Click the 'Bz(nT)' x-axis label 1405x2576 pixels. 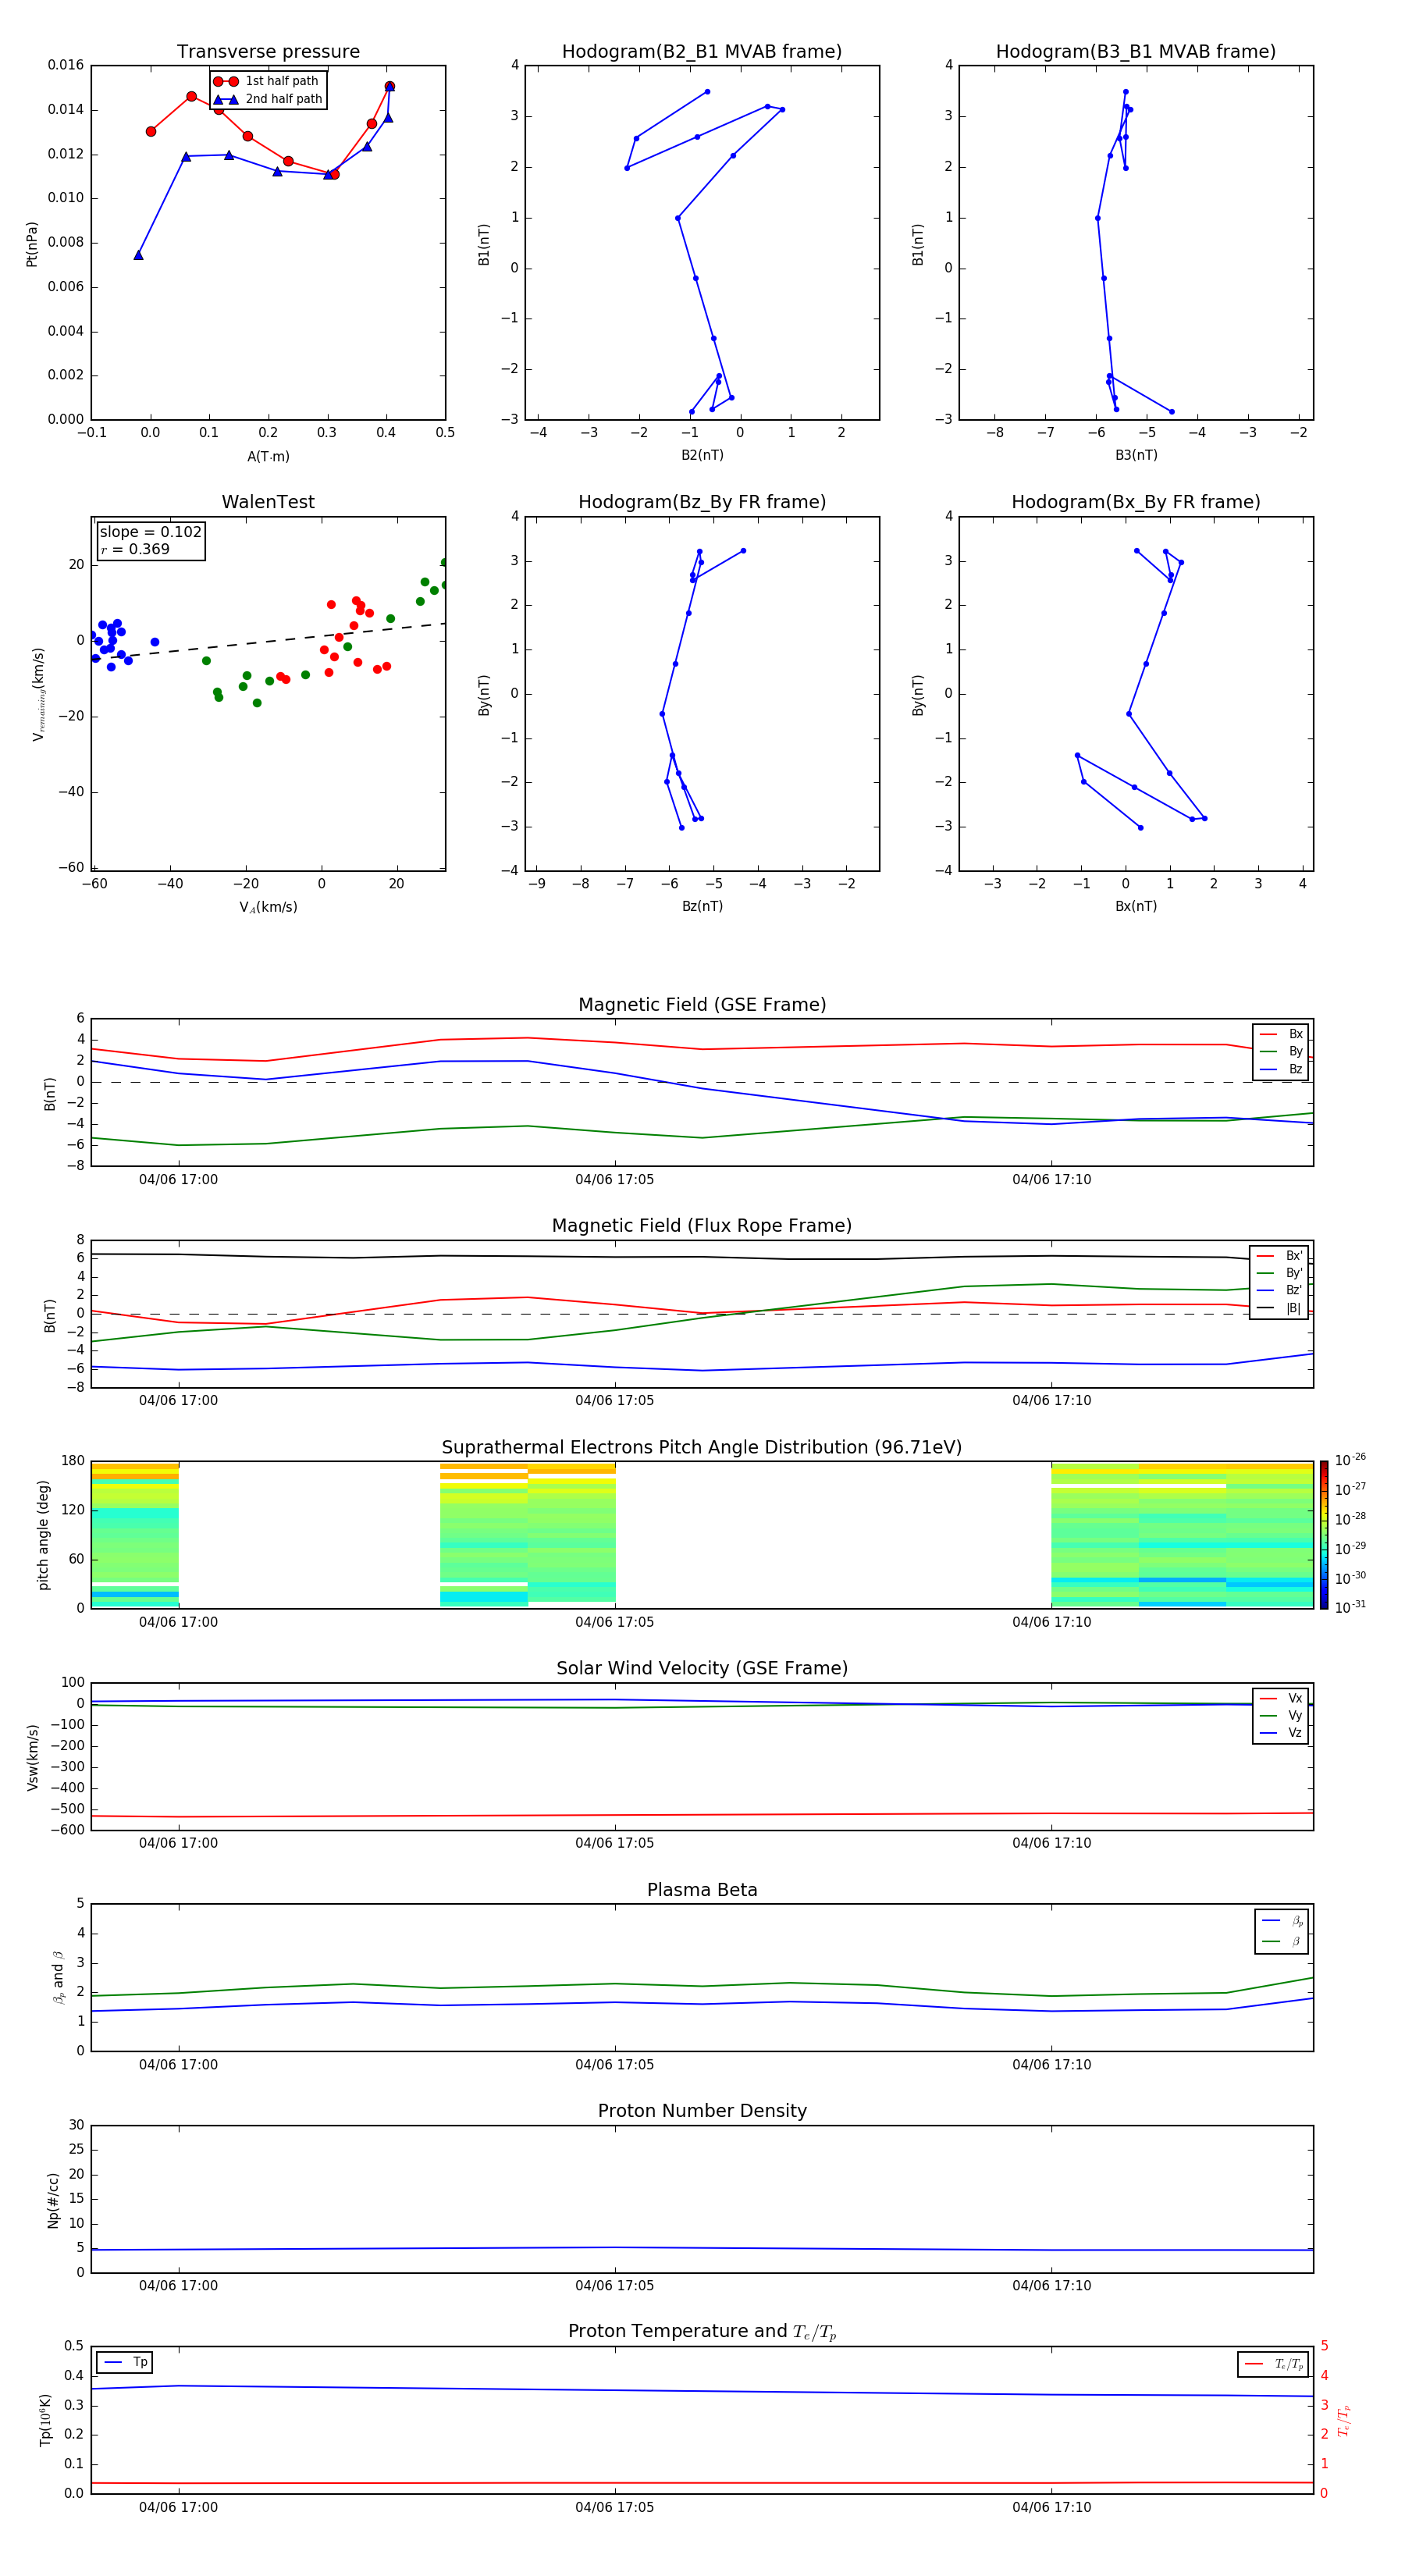702,906
